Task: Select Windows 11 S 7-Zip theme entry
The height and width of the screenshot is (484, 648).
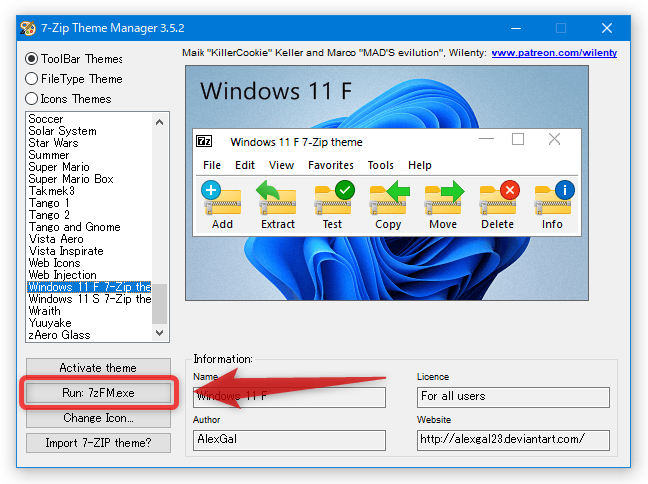Action: 89,299
